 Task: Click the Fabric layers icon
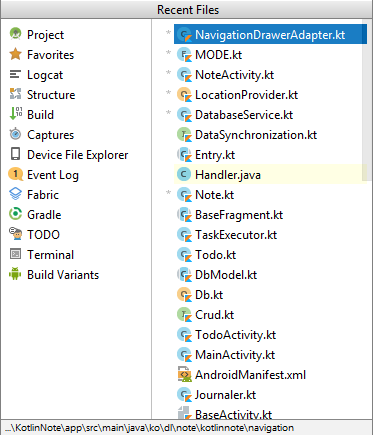click(15, 194)
